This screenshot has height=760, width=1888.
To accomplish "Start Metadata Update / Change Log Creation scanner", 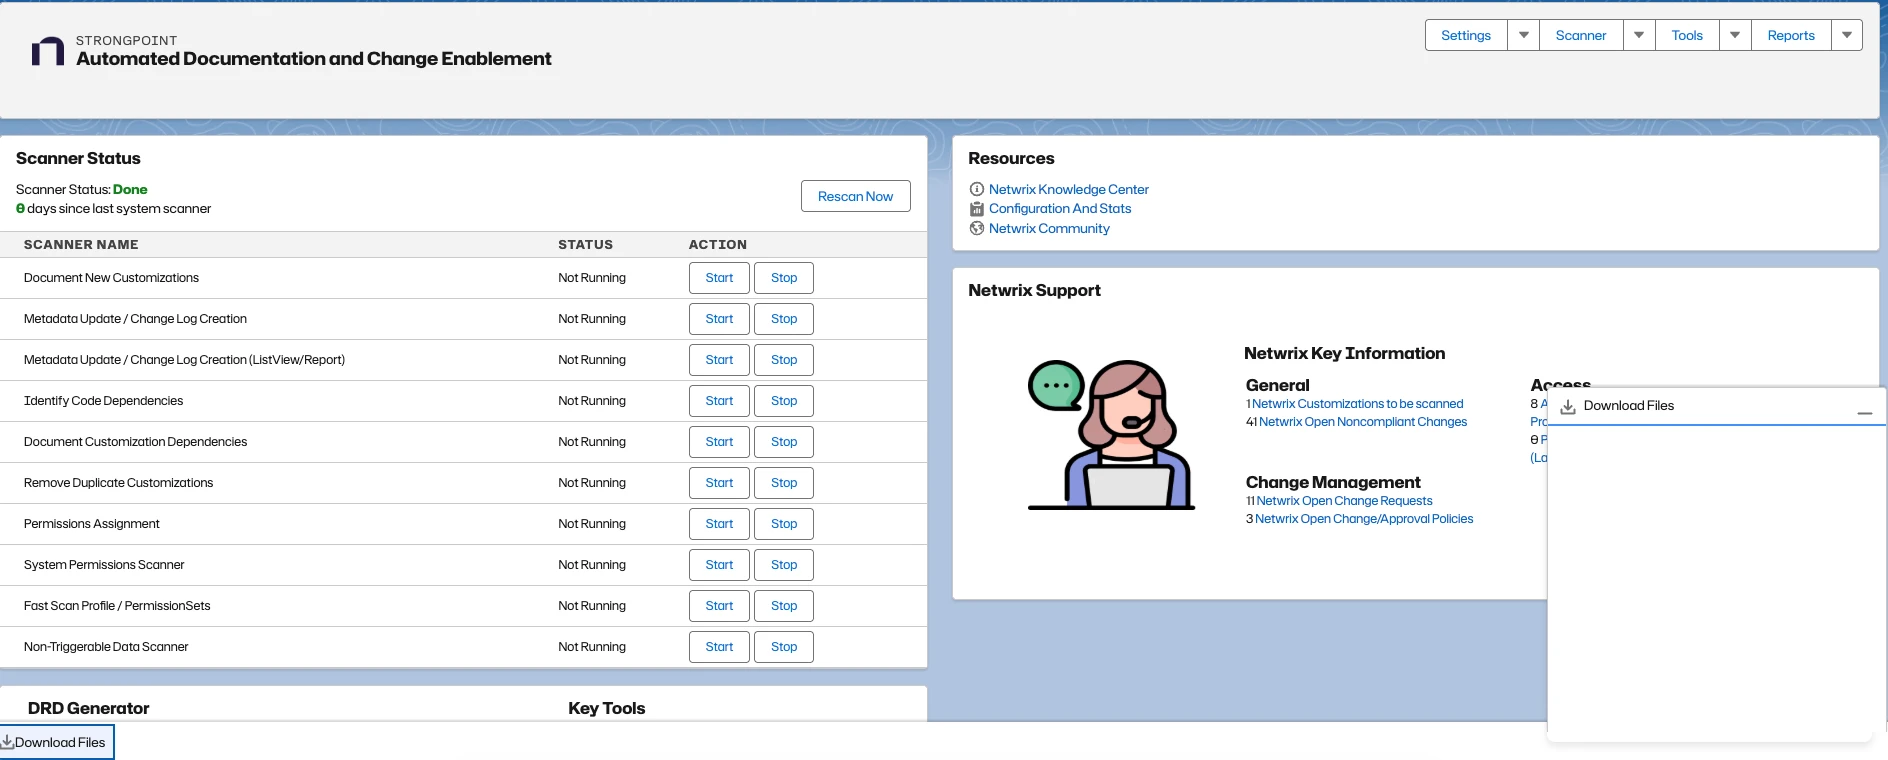I will point(719,319).
